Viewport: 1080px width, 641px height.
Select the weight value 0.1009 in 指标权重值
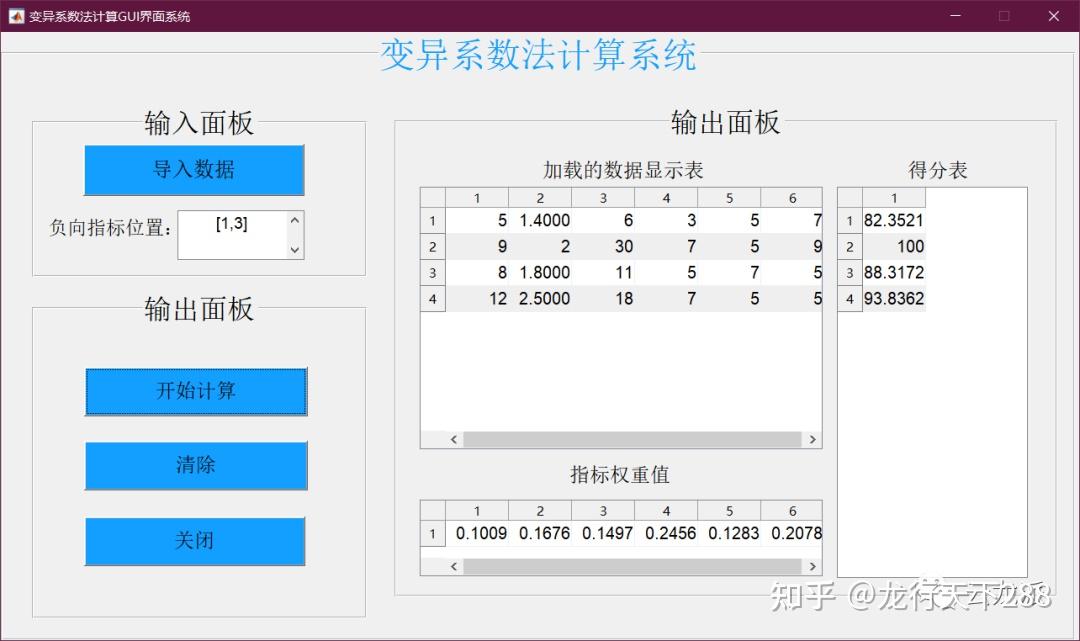(x=480, y=533)
